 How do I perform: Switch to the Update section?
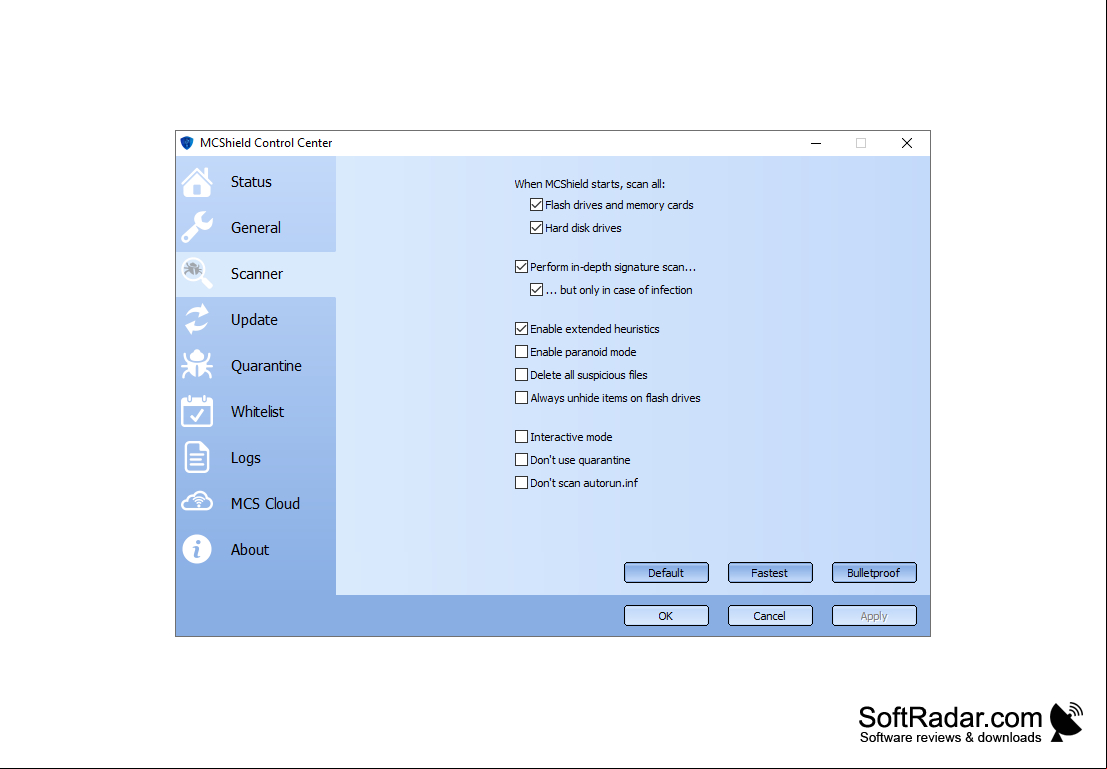tap(254, 319)
